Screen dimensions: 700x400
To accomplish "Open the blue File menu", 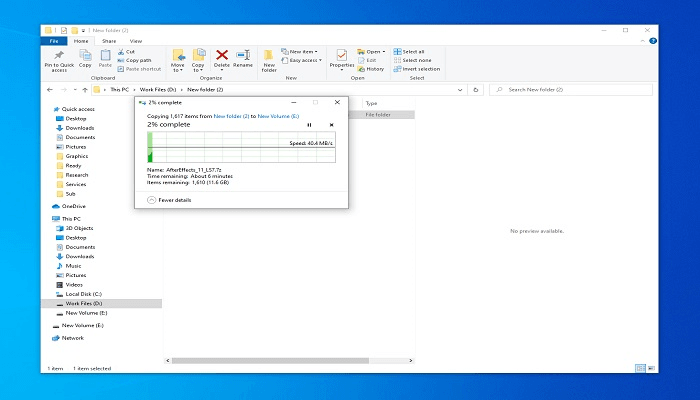I will [x=55, y=41].
